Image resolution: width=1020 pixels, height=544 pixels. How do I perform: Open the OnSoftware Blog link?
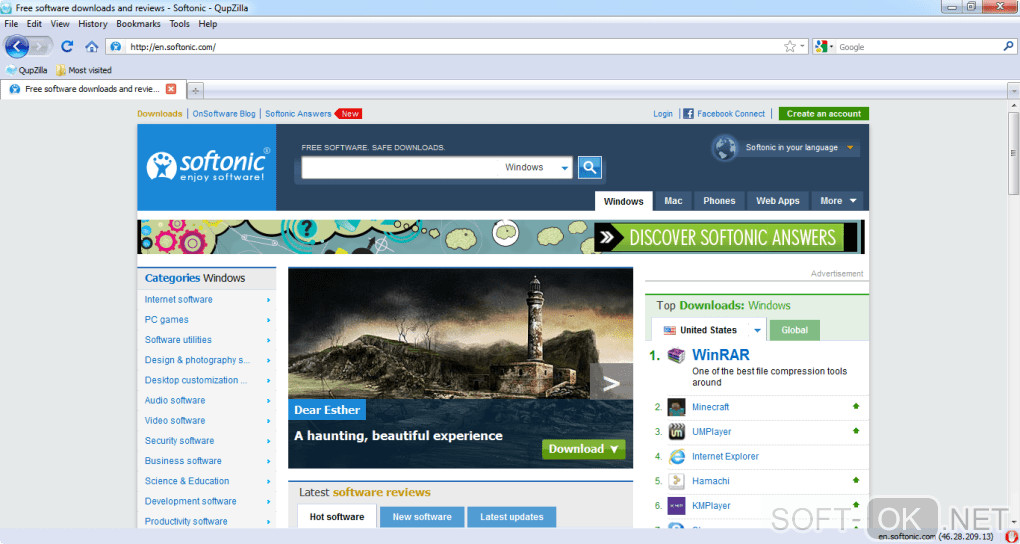(224, 113)
